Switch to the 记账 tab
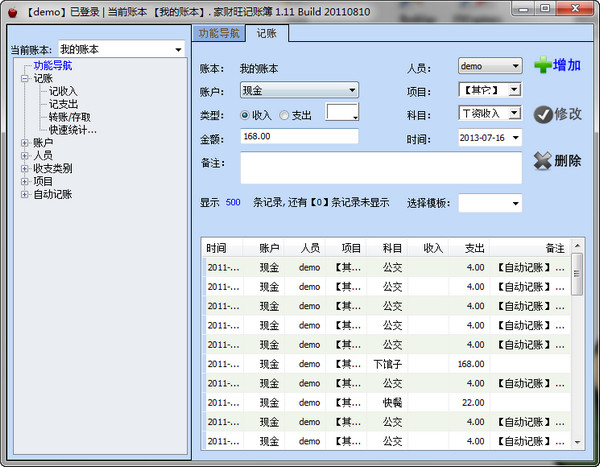The image size is (600, 467). pos(267,33)
